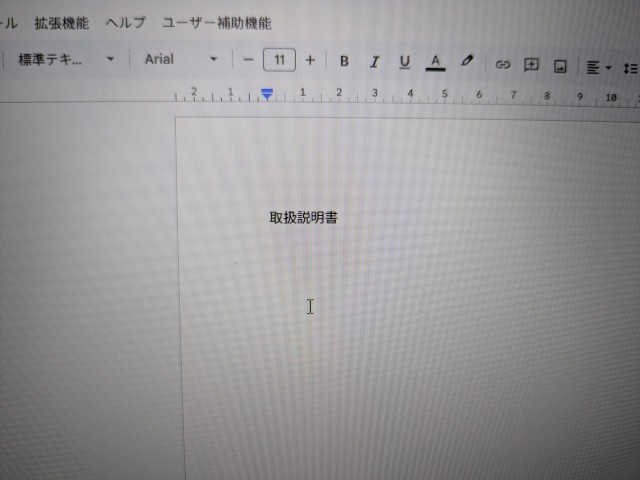Screen dimensions: 640x480
Task: Click the blue indent marker on the ruler
Action: 267,93
